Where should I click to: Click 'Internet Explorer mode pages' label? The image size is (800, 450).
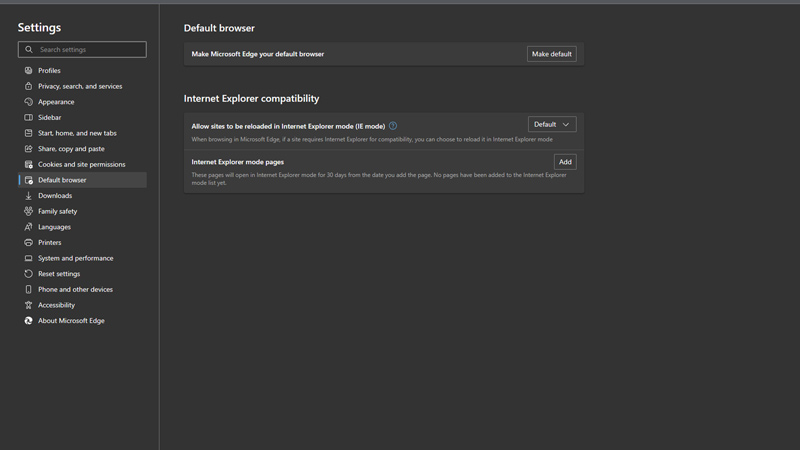tap(238, 162)
